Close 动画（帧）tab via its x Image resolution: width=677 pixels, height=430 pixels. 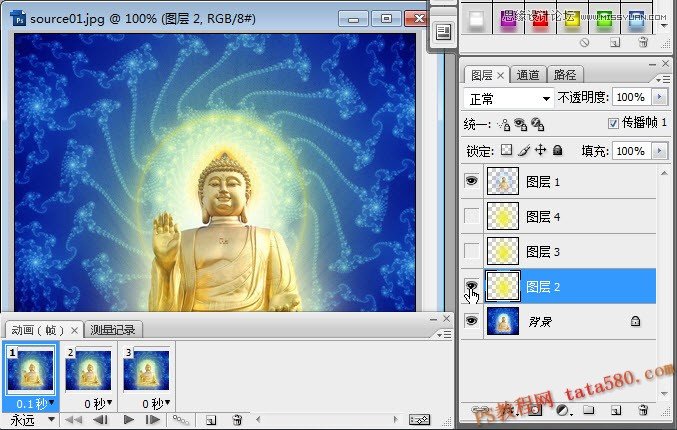74,331
